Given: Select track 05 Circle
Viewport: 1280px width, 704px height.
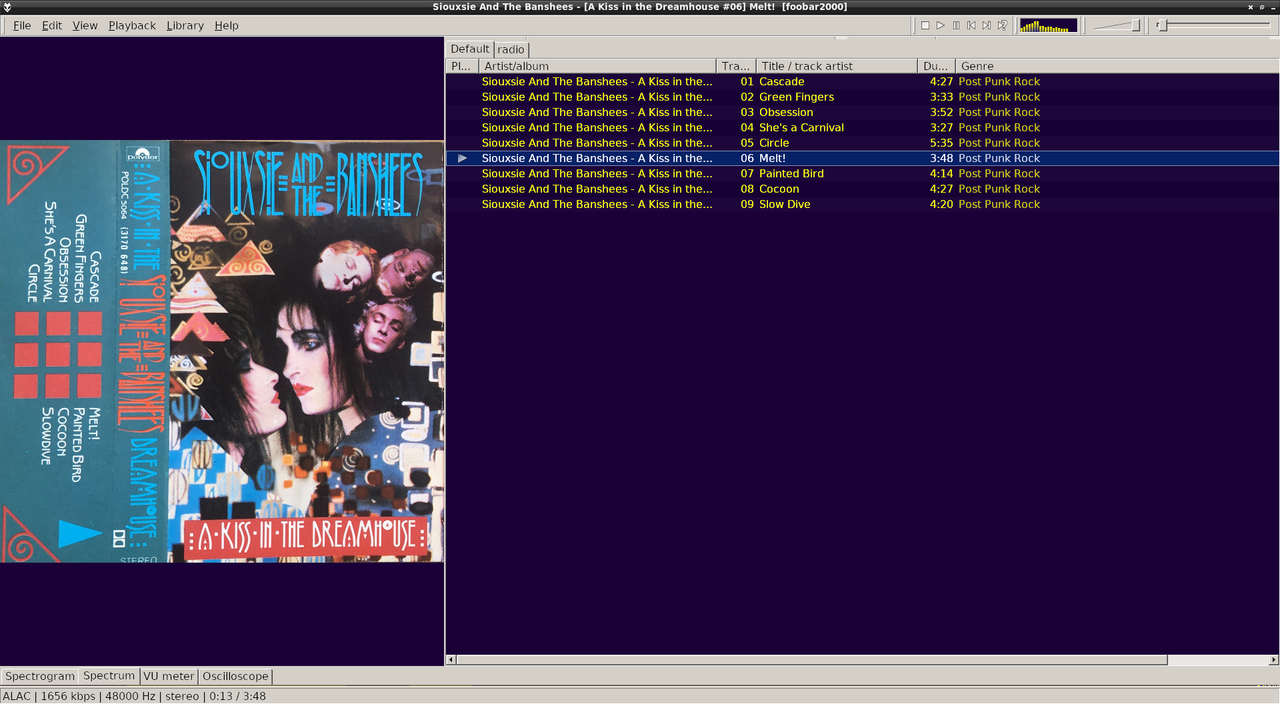Looking at the screenshot, I should (x=862, y=143).
